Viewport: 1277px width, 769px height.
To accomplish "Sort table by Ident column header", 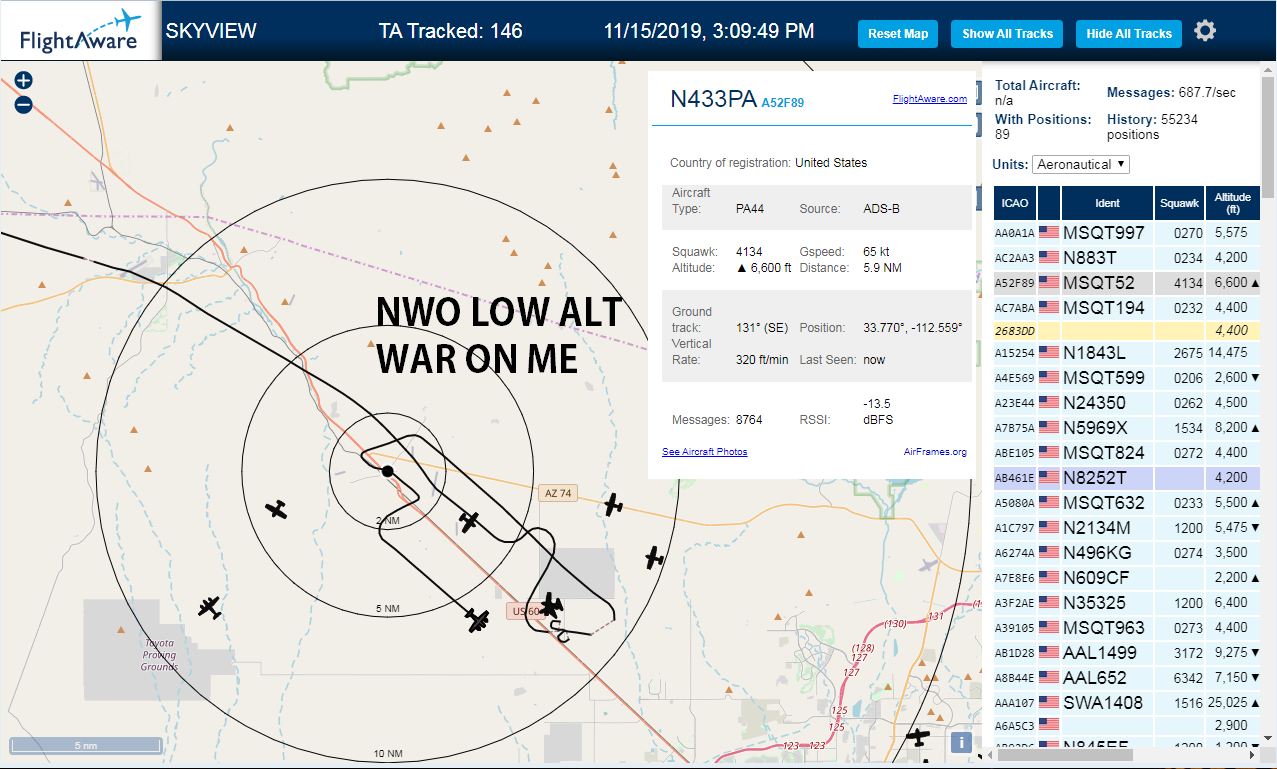I will (1107, 203).
